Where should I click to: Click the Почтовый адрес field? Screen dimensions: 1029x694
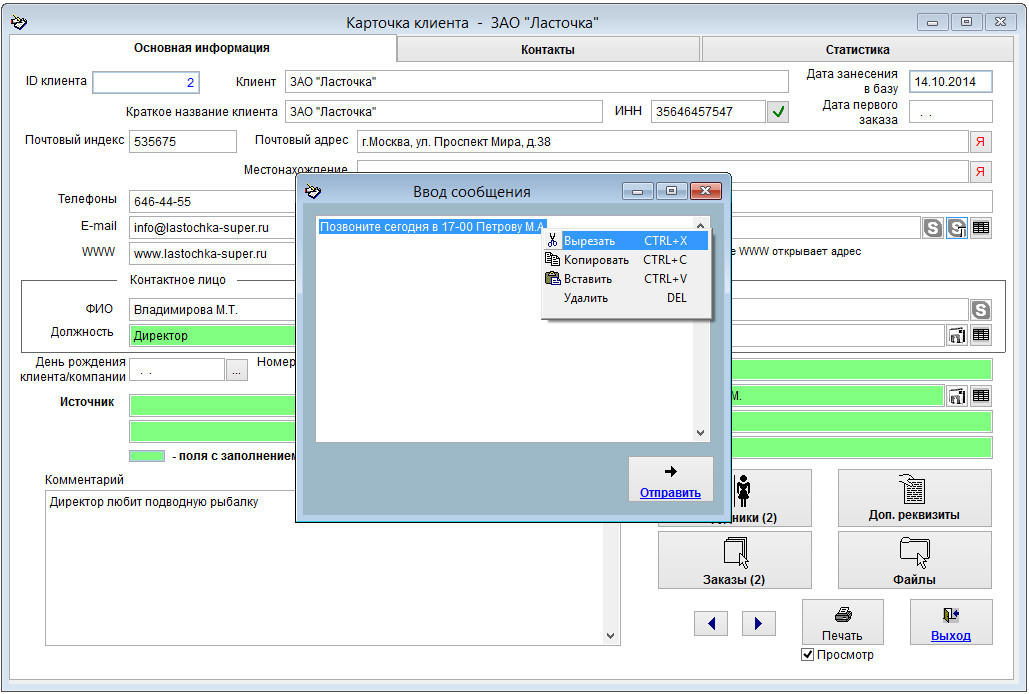pos(663,142)
